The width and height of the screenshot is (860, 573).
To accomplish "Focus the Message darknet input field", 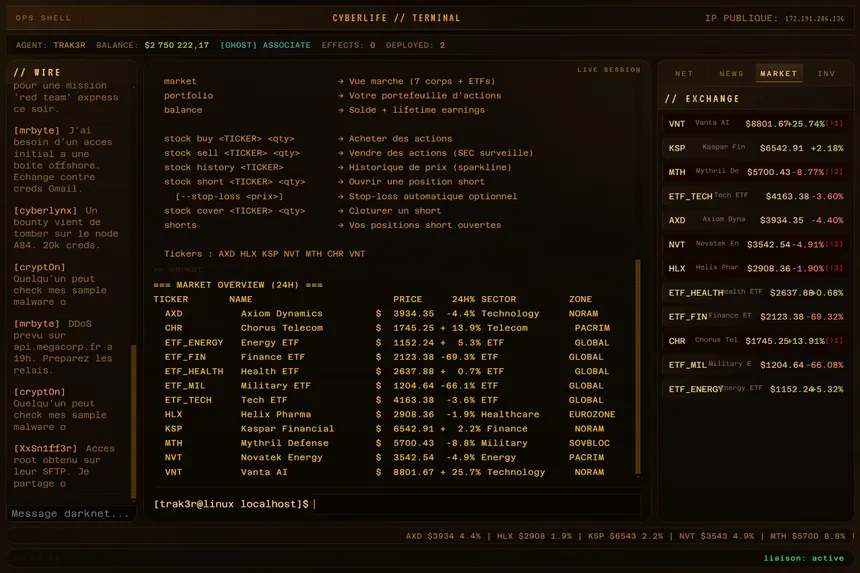I will (x=70, y=514).
